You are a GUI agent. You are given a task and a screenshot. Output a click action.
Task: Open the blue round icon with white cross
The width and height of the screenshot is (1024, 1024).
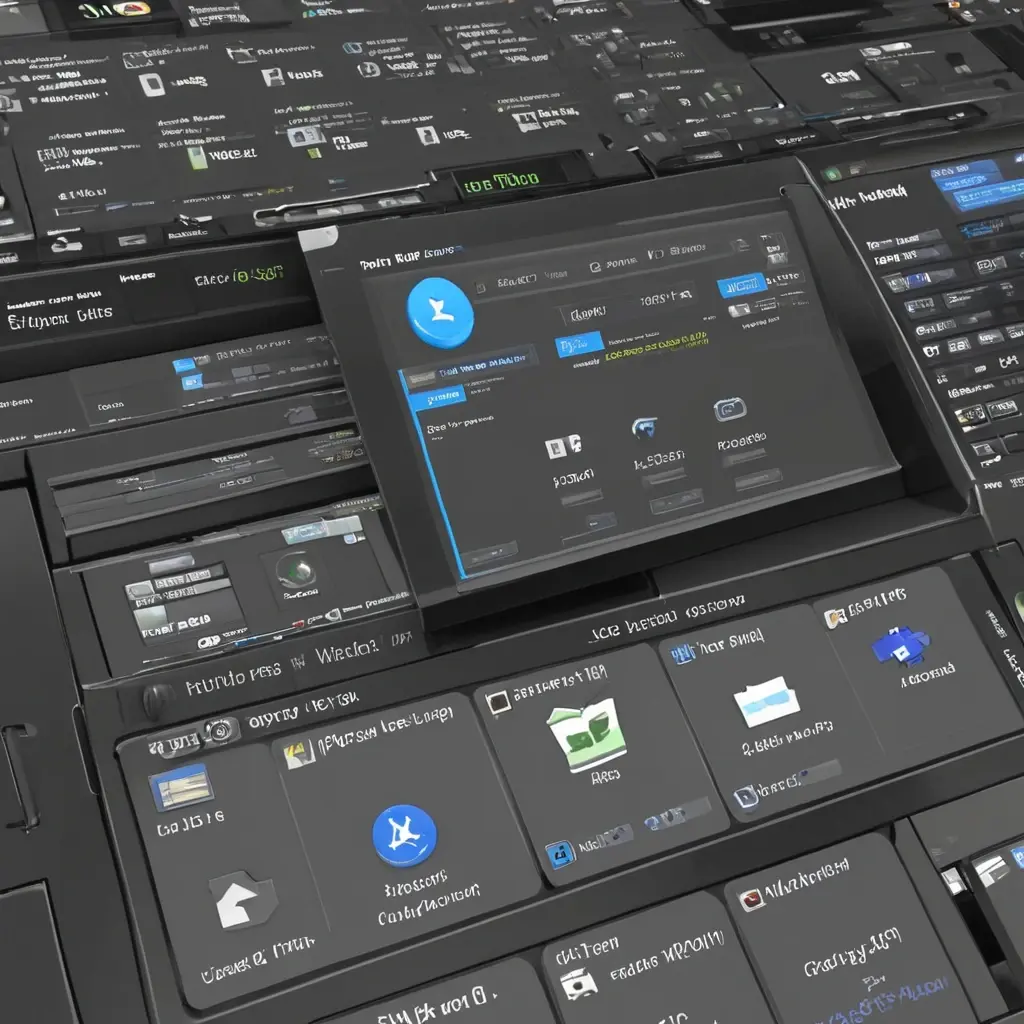coord(404,835)
